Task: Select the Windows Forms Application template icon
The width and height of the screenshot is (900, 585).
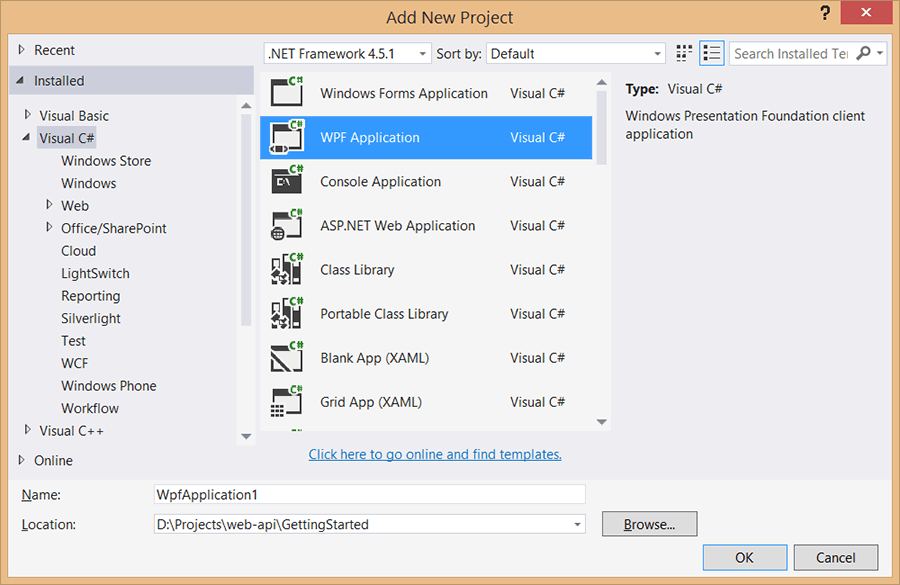Action: (x=286, y=92)
